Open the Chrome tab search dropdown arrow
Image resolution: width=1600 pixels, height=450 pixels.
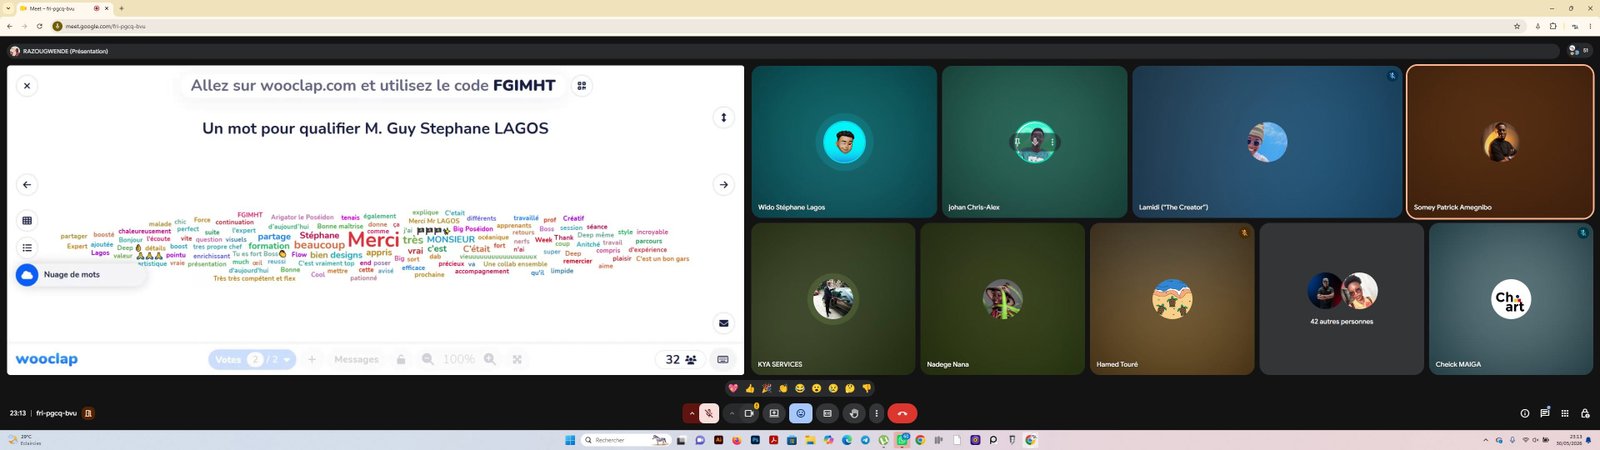coord(8,8)
